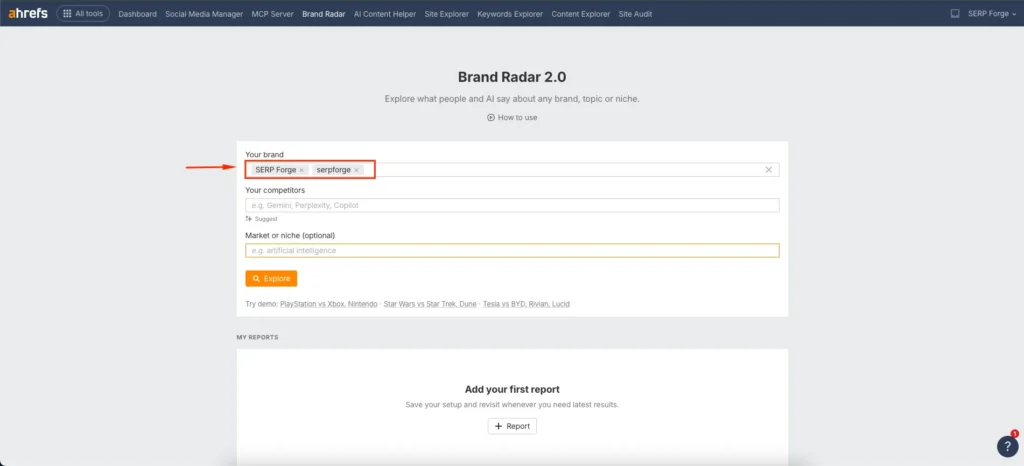Screen dimensions: 1024x466
Task: Expand the SERP Forge account dropdown
Action: tap(990, 14)
